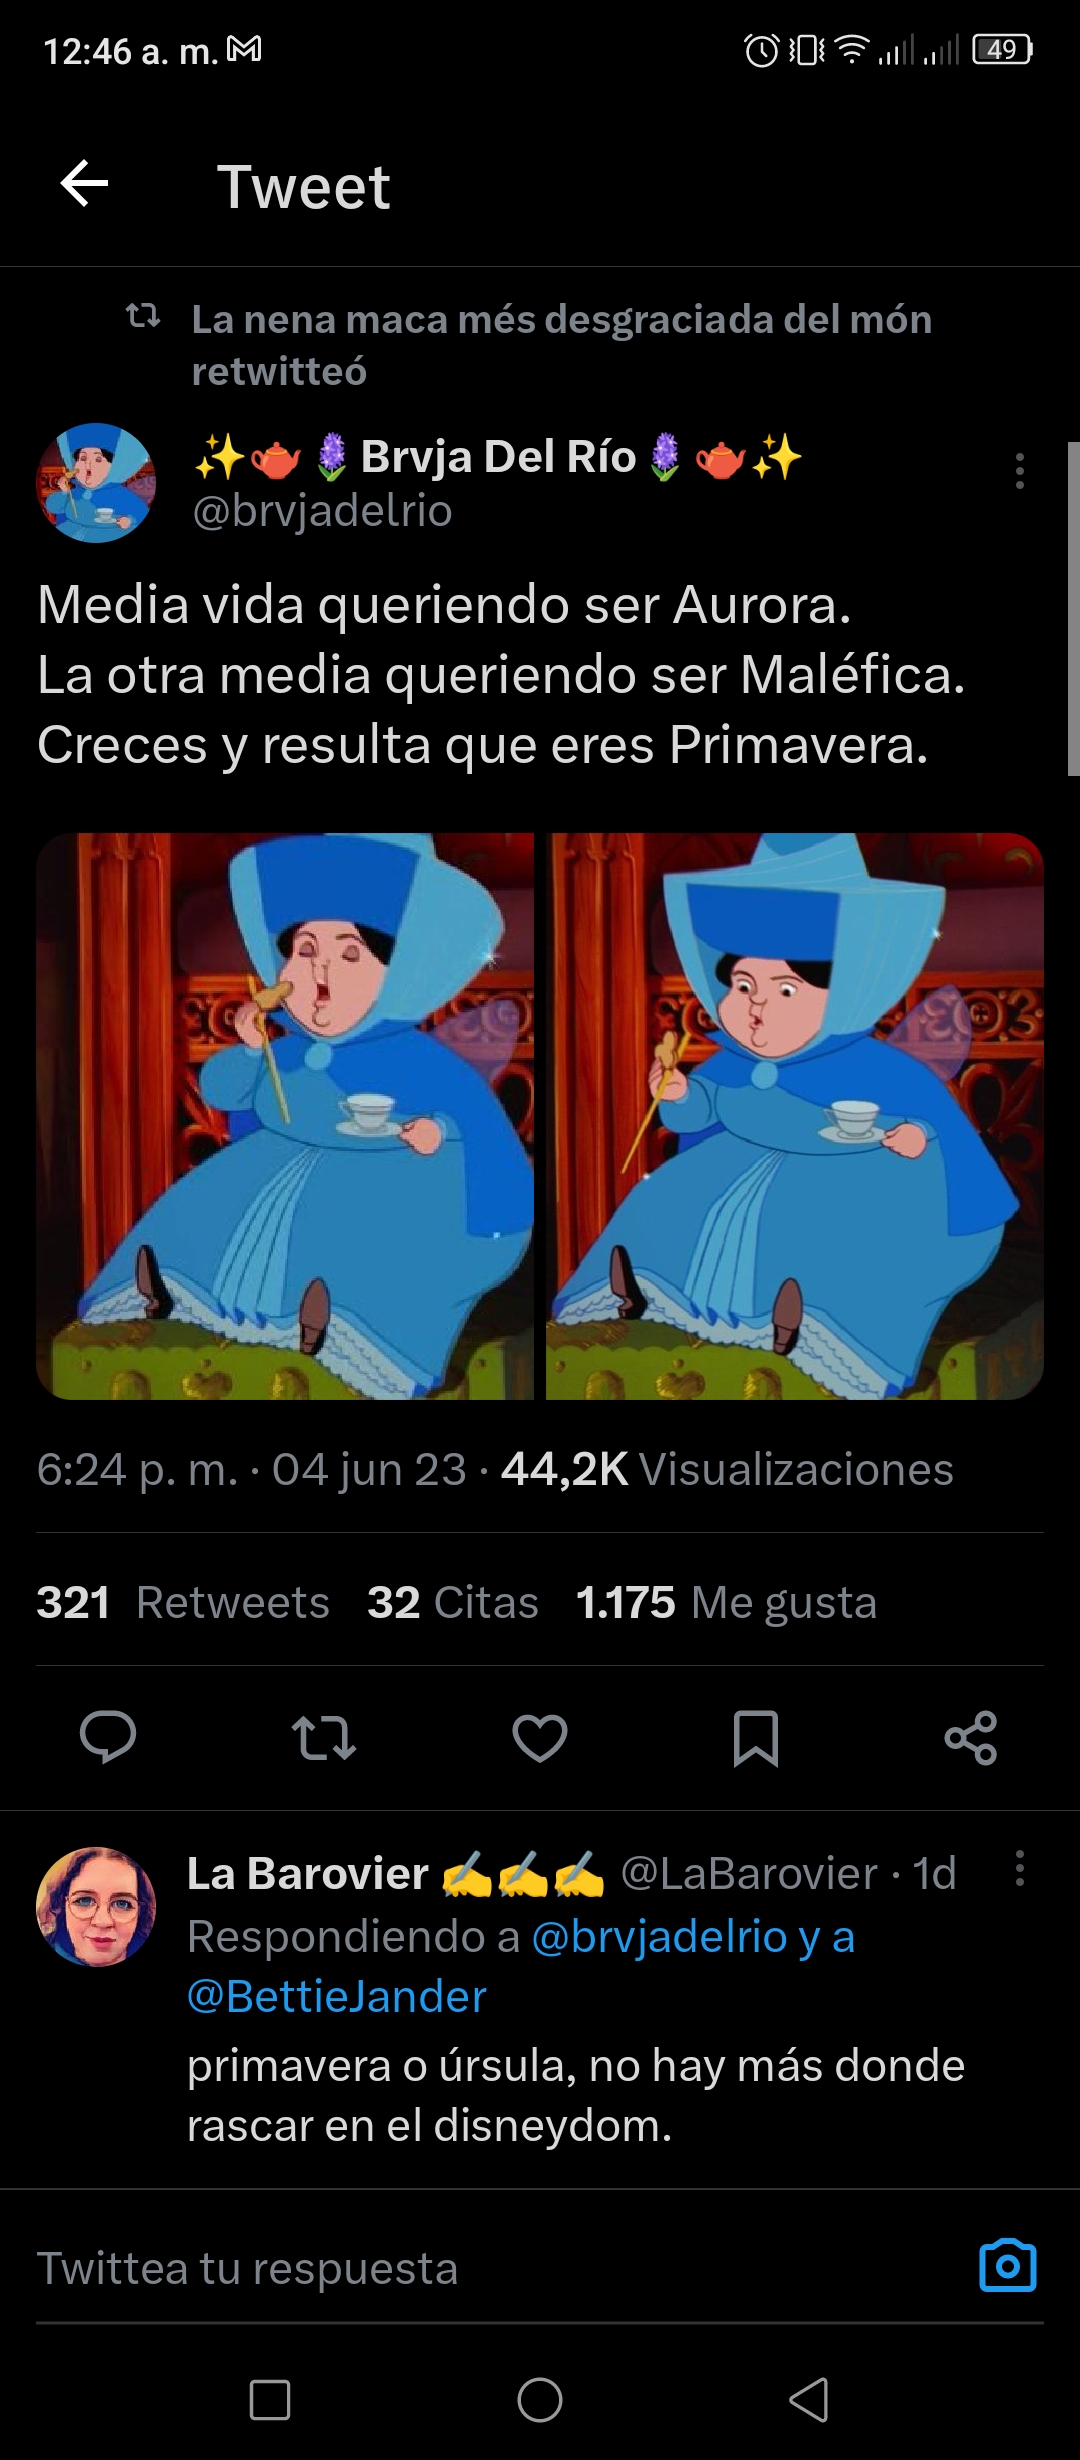
Task: Focus the Twittea tu respuesta field
Action: point(500,2267)
